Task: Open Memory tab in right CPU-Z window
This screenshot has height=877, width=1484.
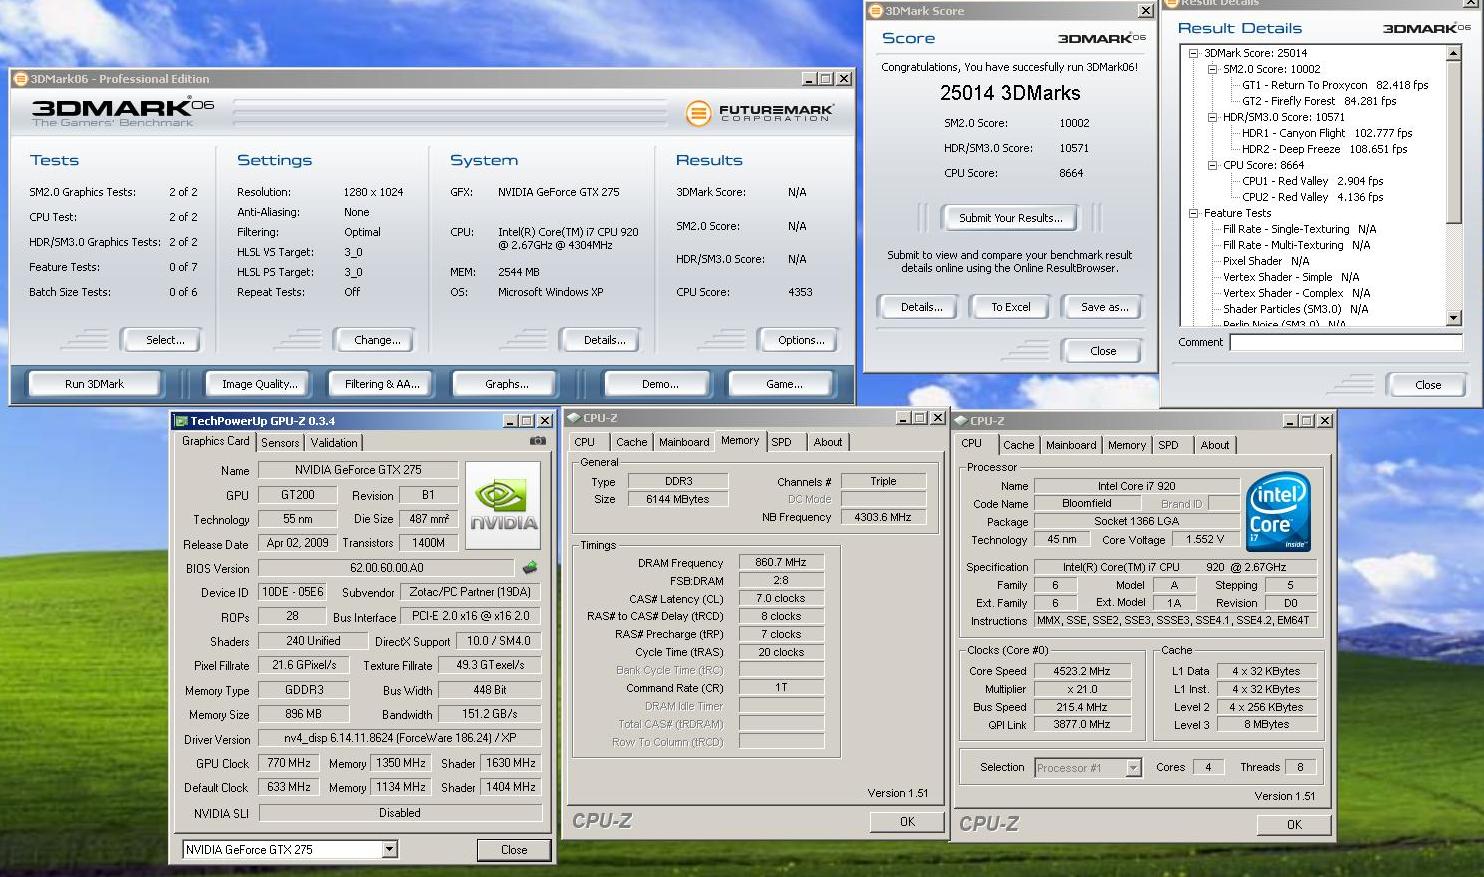Action: point(1126,445)
